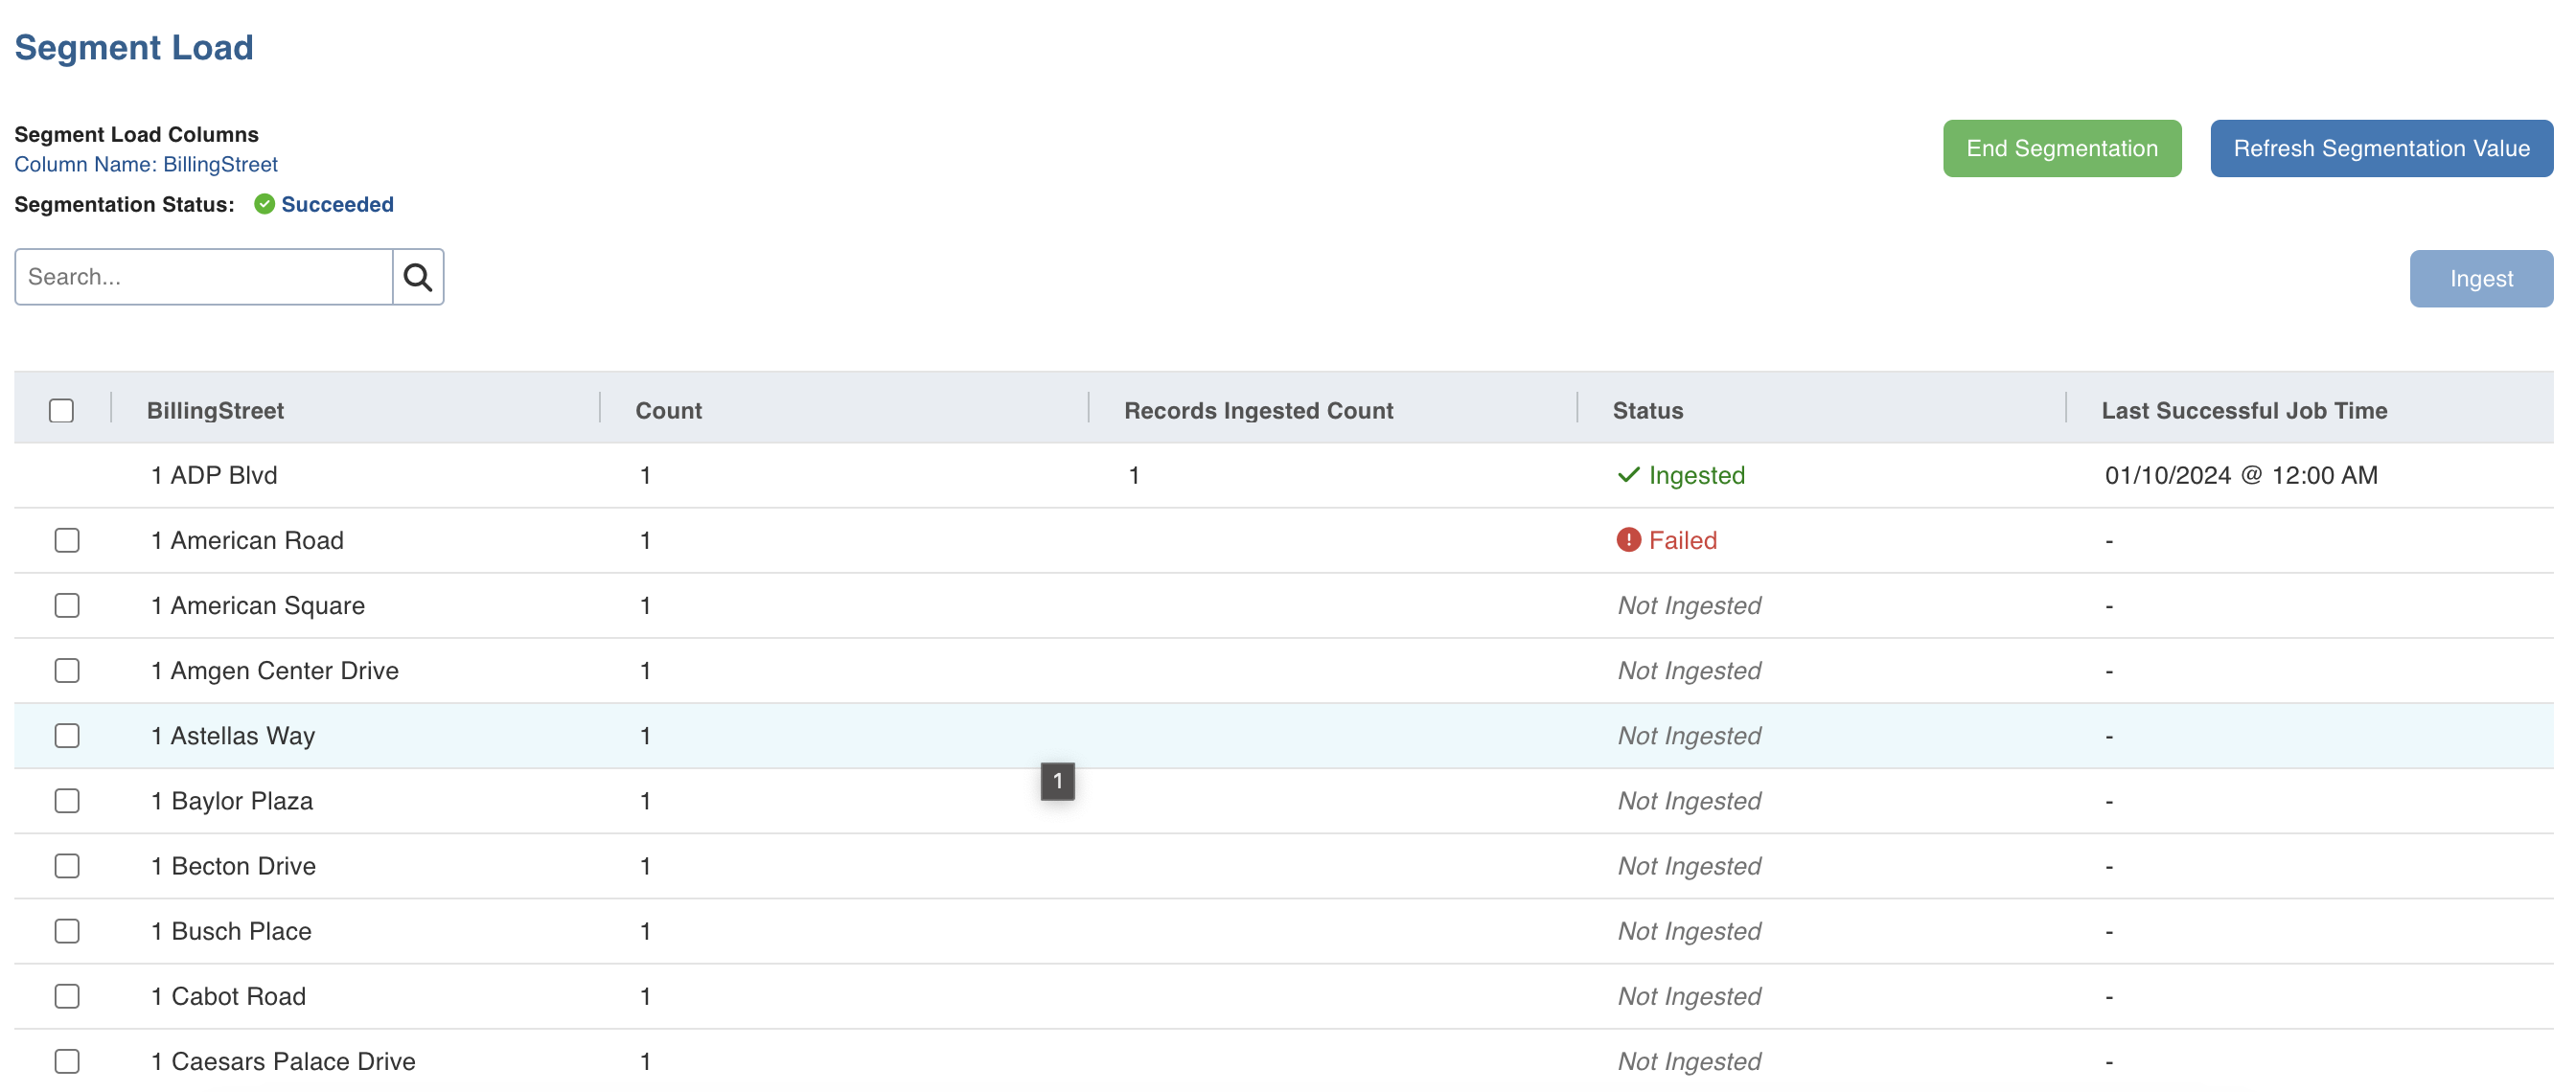The image size is (2576, 1092).
Task: Click the Ingest button
Action: pyautogui.click(x=2480, y=279)
